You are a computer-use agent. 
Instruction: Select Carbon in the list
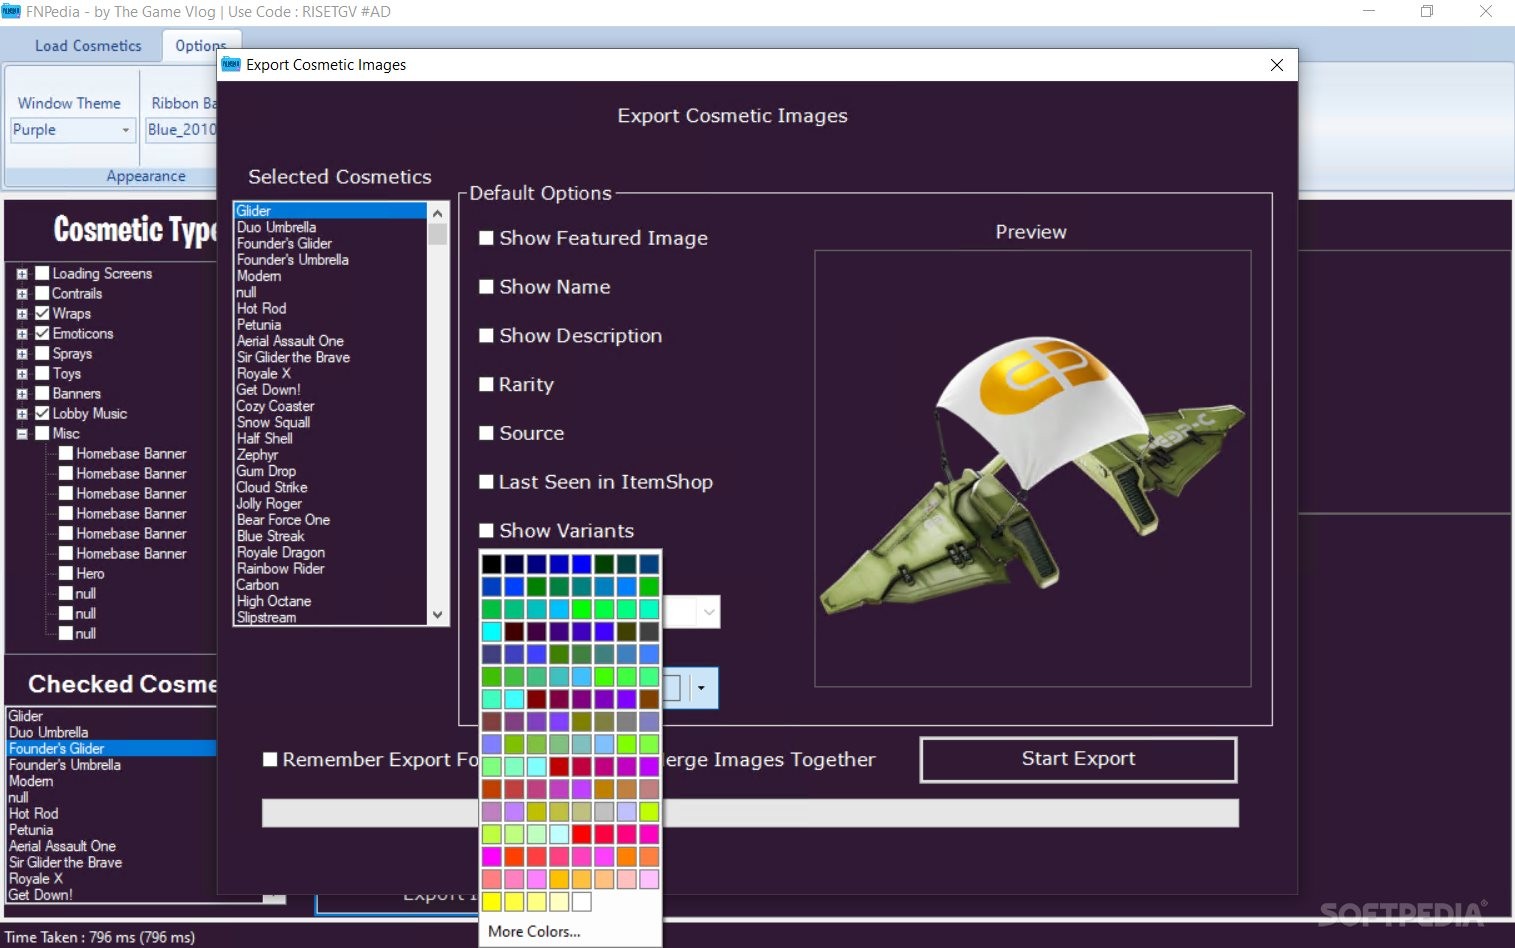(x=257, y=585)
